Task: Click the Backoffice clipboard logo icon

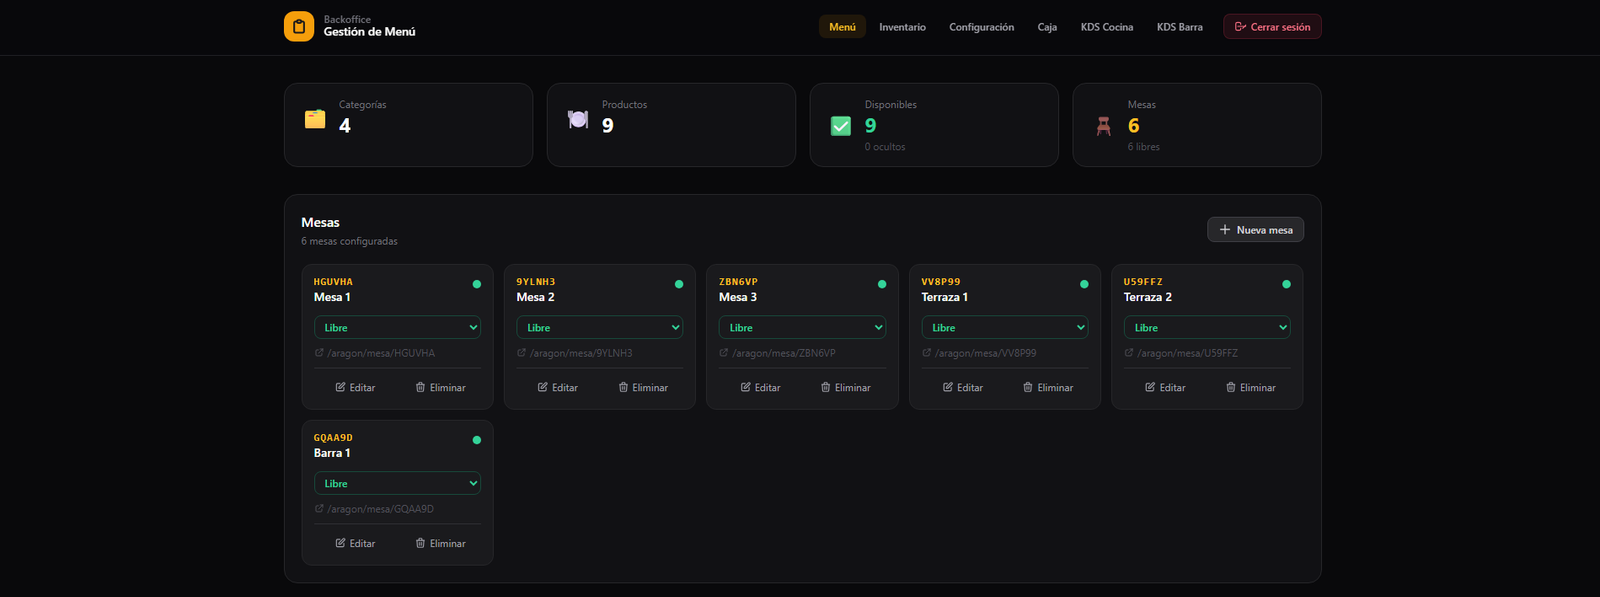Action: 299,27
